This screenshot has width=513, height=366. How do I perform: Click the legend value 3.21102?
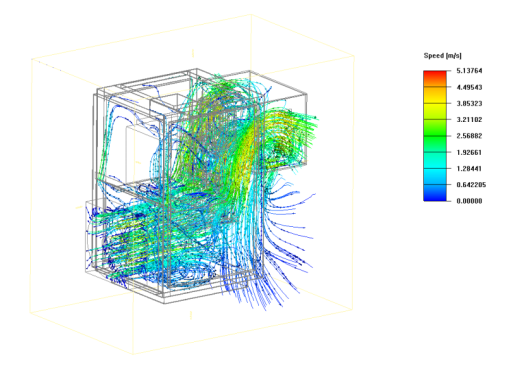(469, 119)
